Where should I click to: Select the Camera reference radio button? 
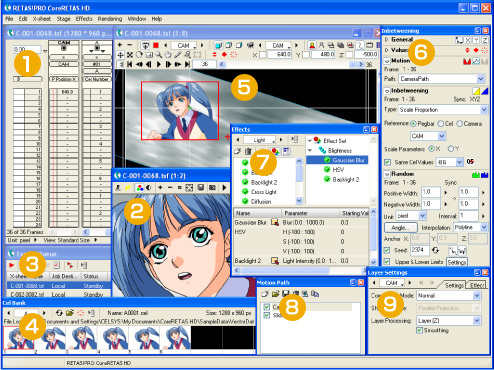pyautogui.click(x=459, y=124)
